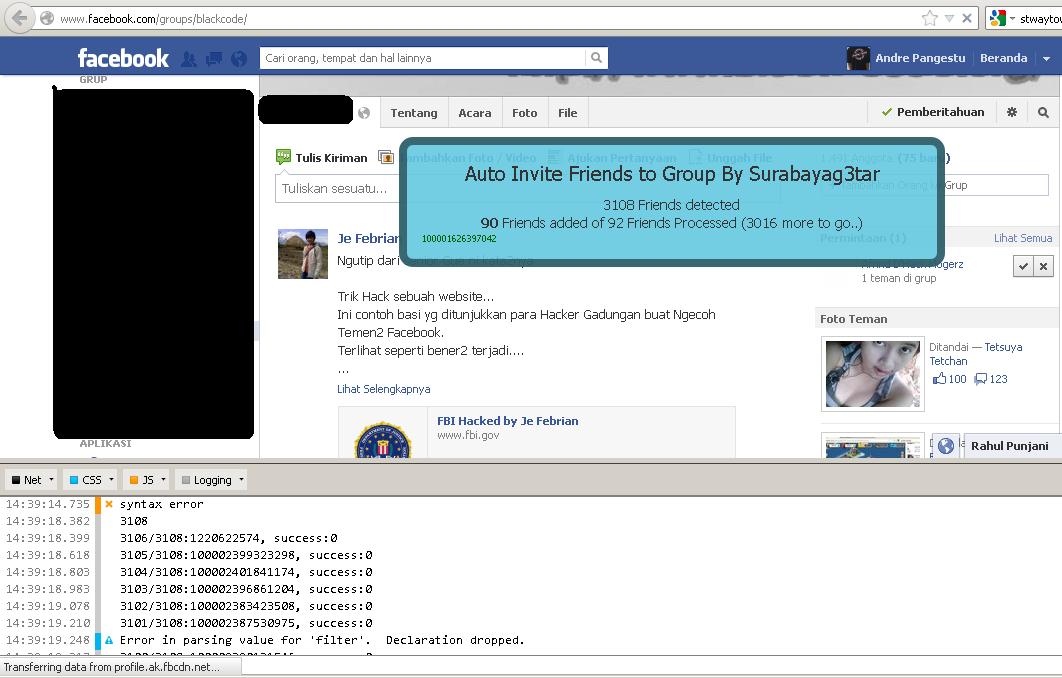Screen dimensions: 1062x678
Task: Open the CSS filter dropdown arrow
Action: pyautogui.click(x=111, y=480)
